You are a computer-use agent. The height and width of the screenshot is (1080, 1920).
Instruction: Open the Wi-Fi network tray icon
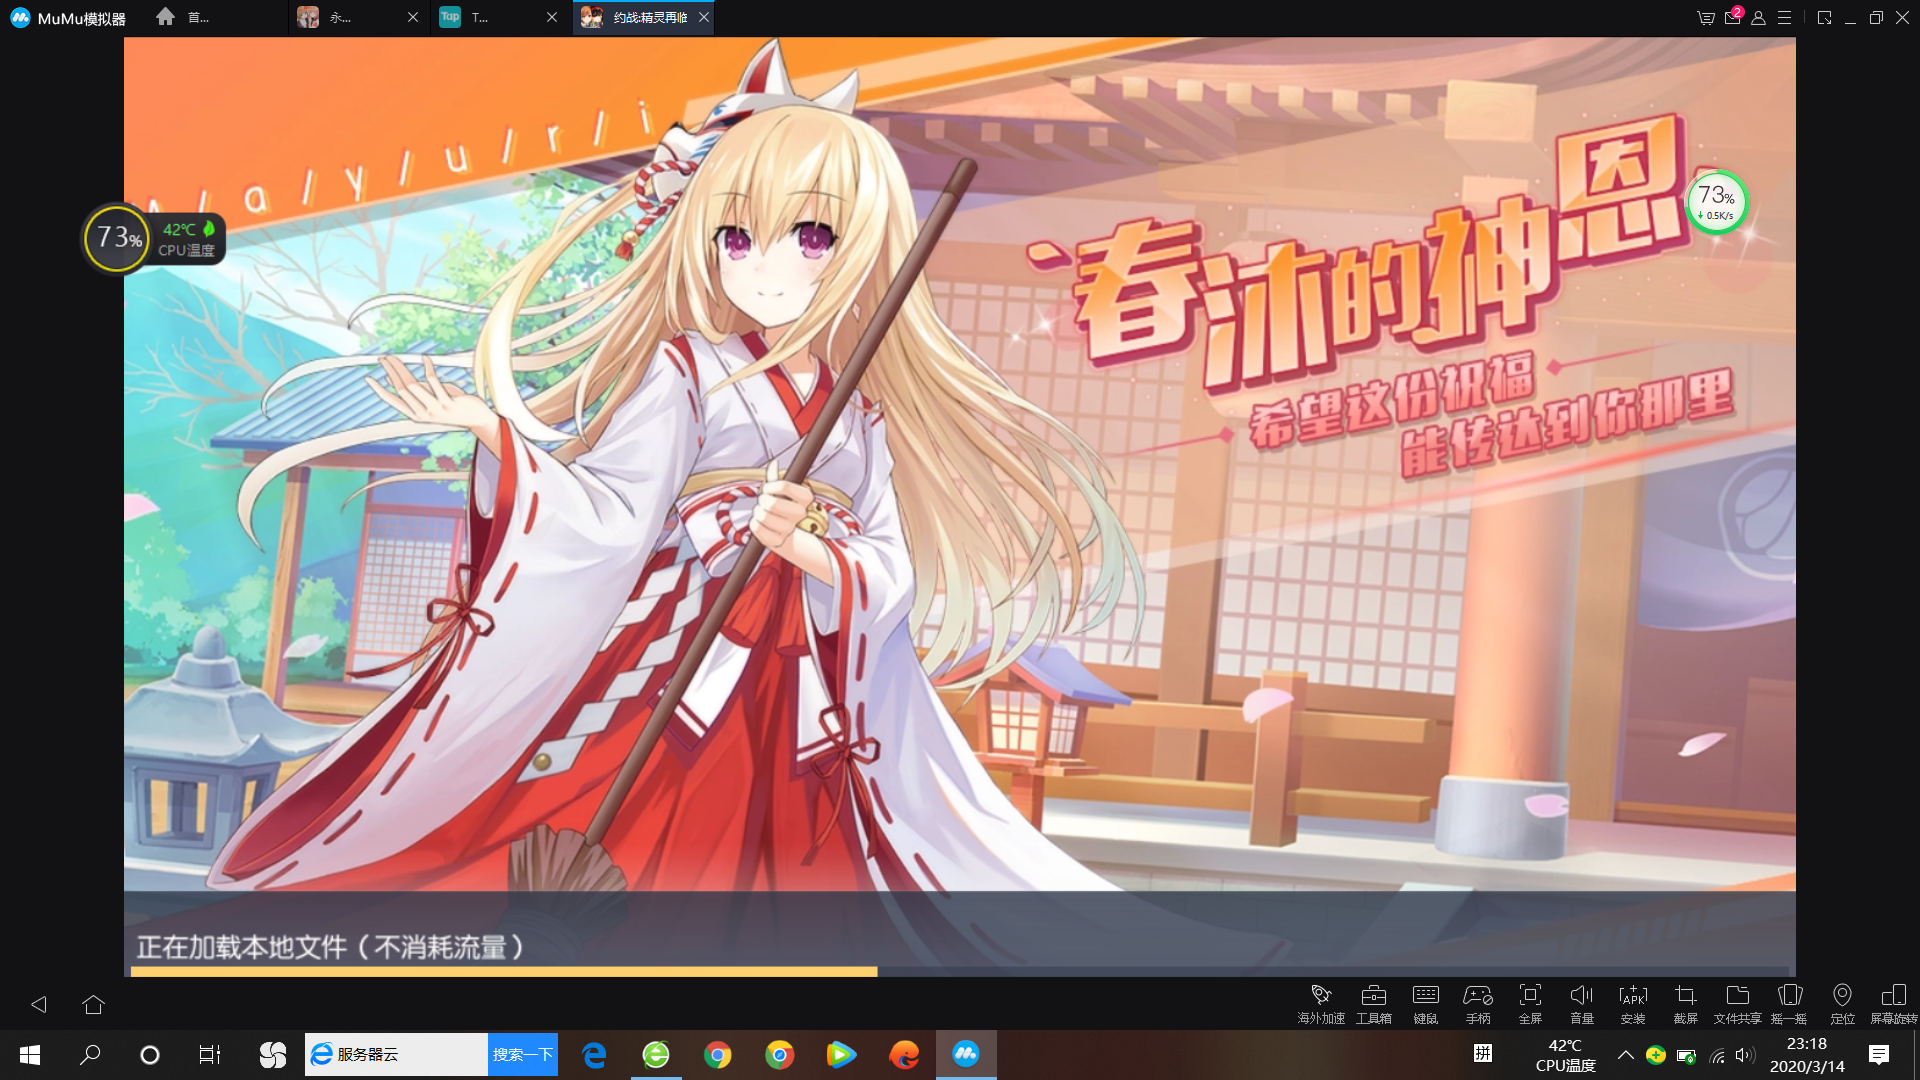1717,1055
